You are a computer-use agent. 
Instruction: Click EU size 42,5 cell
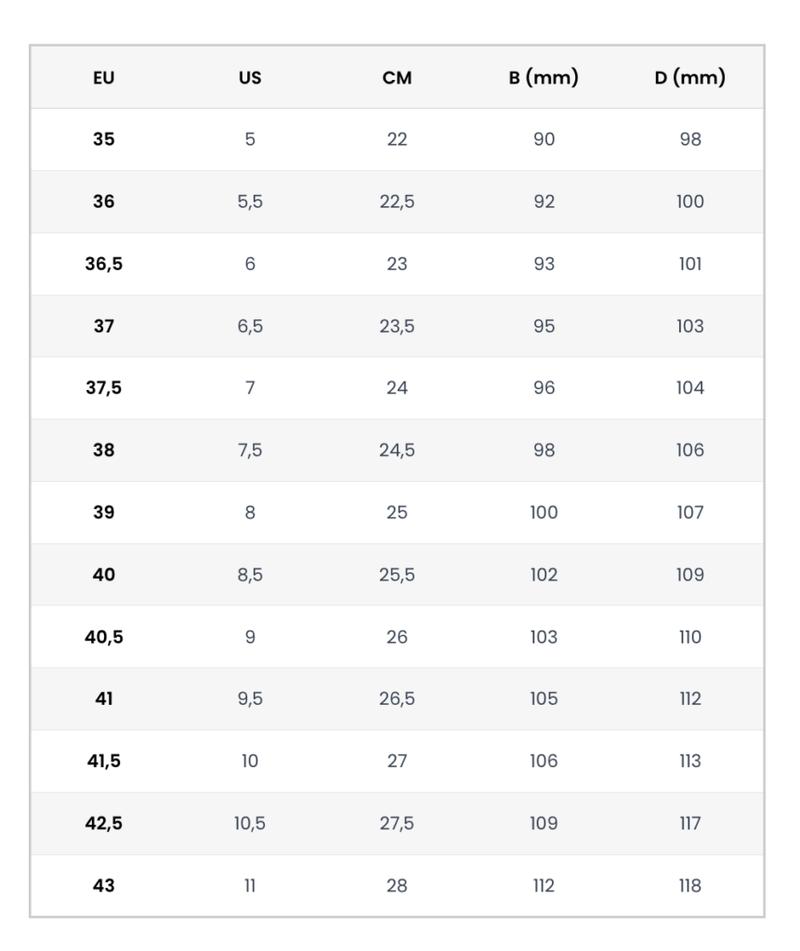pyautogui.click(x=104, y=823)
